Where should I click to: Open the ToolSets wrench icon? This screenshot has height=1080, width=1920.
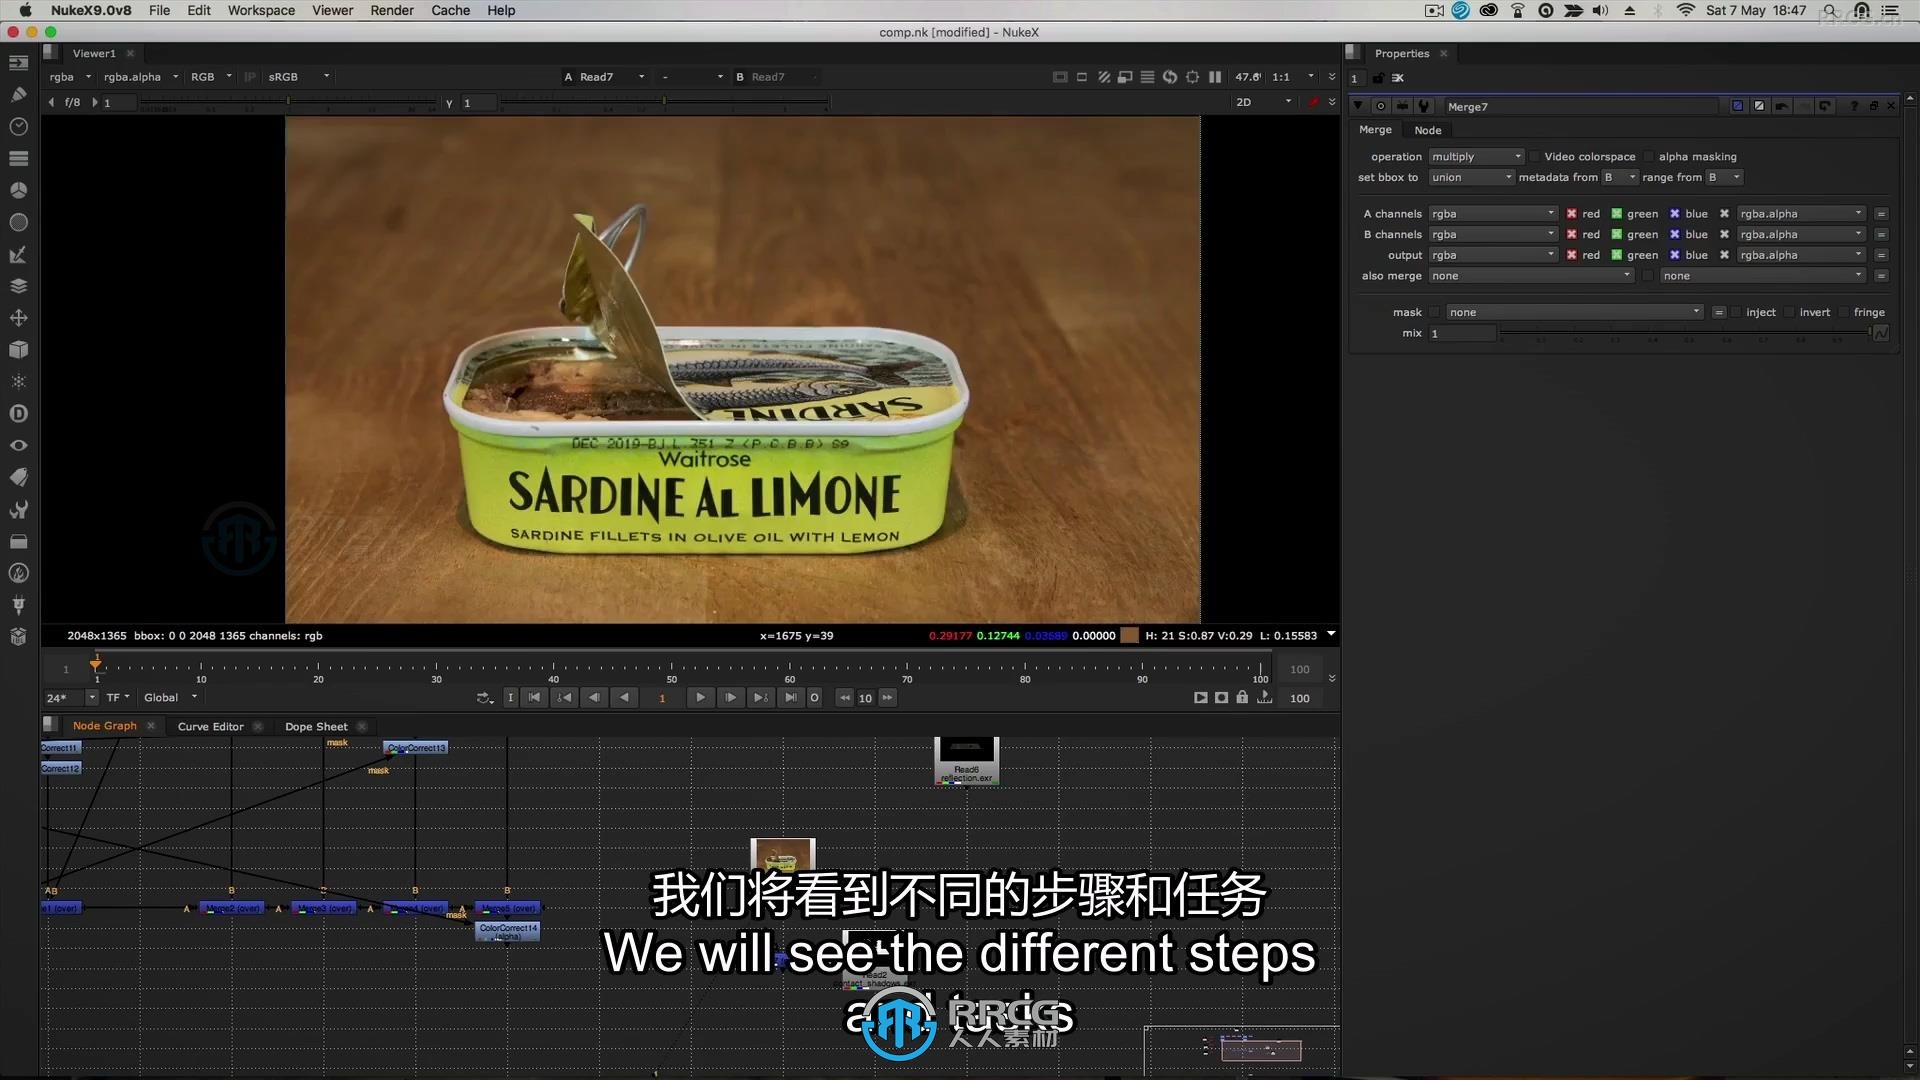click(18, 509)
